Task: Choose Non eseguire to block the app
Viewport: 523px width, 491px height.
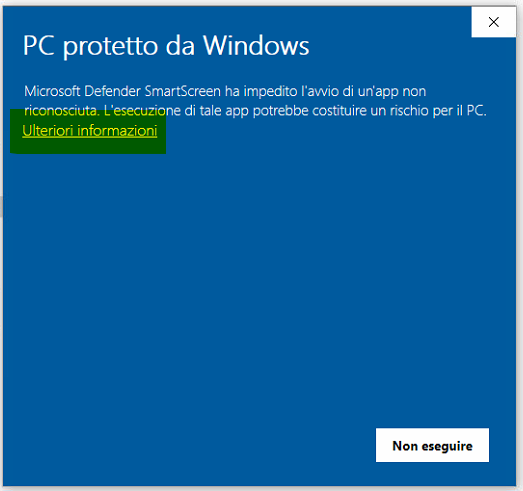Action: point(432,445)
